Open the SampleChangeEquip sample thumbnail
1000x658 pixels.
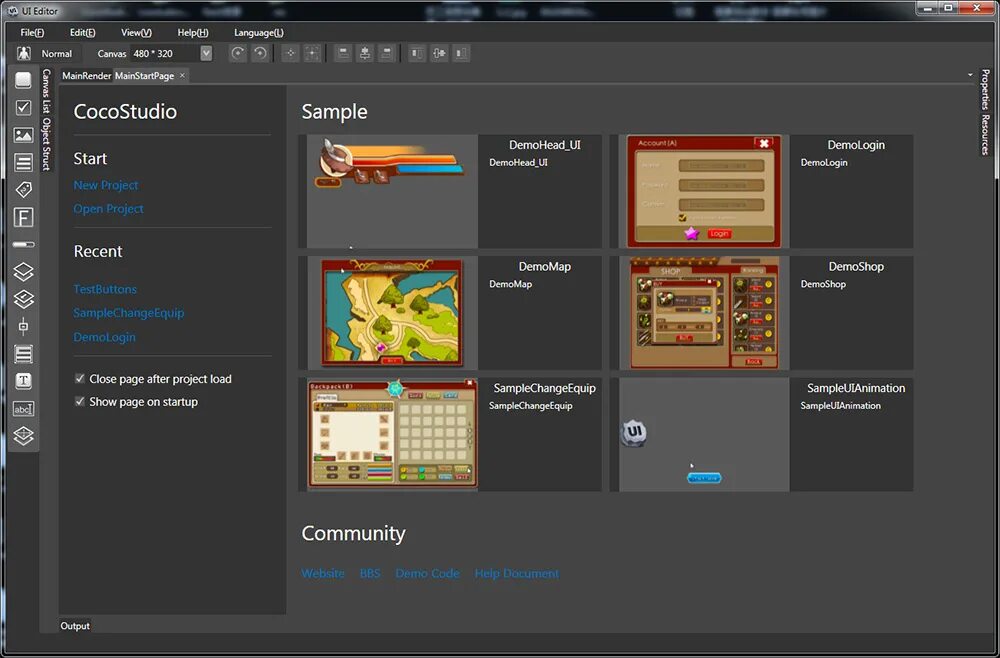point(392,434)
